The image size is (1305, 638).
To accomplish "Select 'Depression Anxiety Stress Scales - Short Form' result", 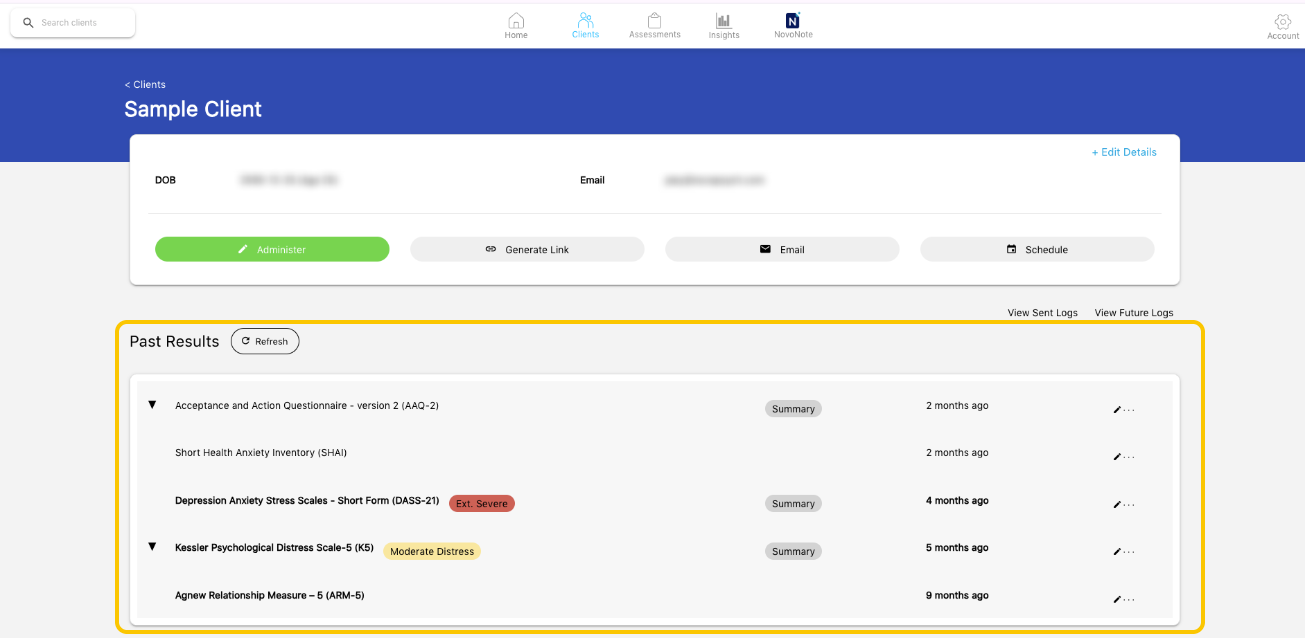I will click(x=307, y=501).
